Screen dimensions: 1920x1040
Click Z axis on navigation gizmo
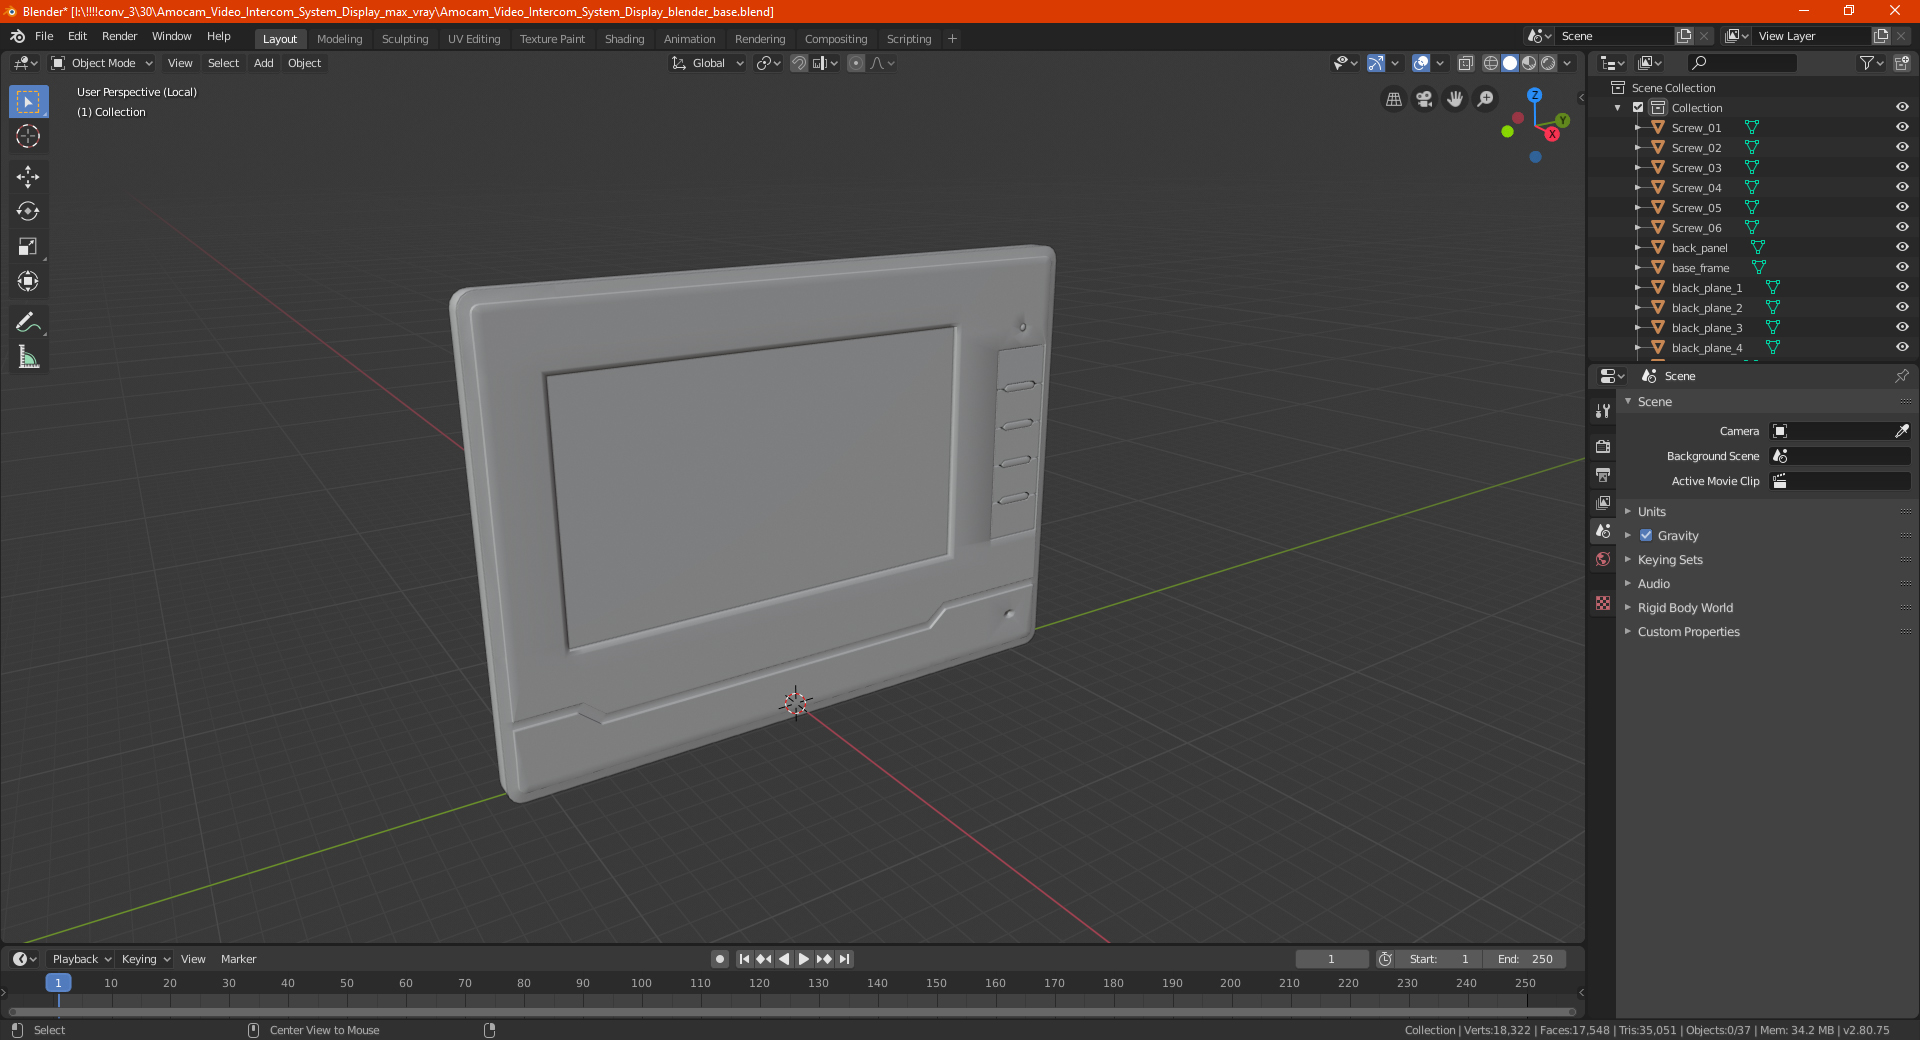coord(1534,95)
